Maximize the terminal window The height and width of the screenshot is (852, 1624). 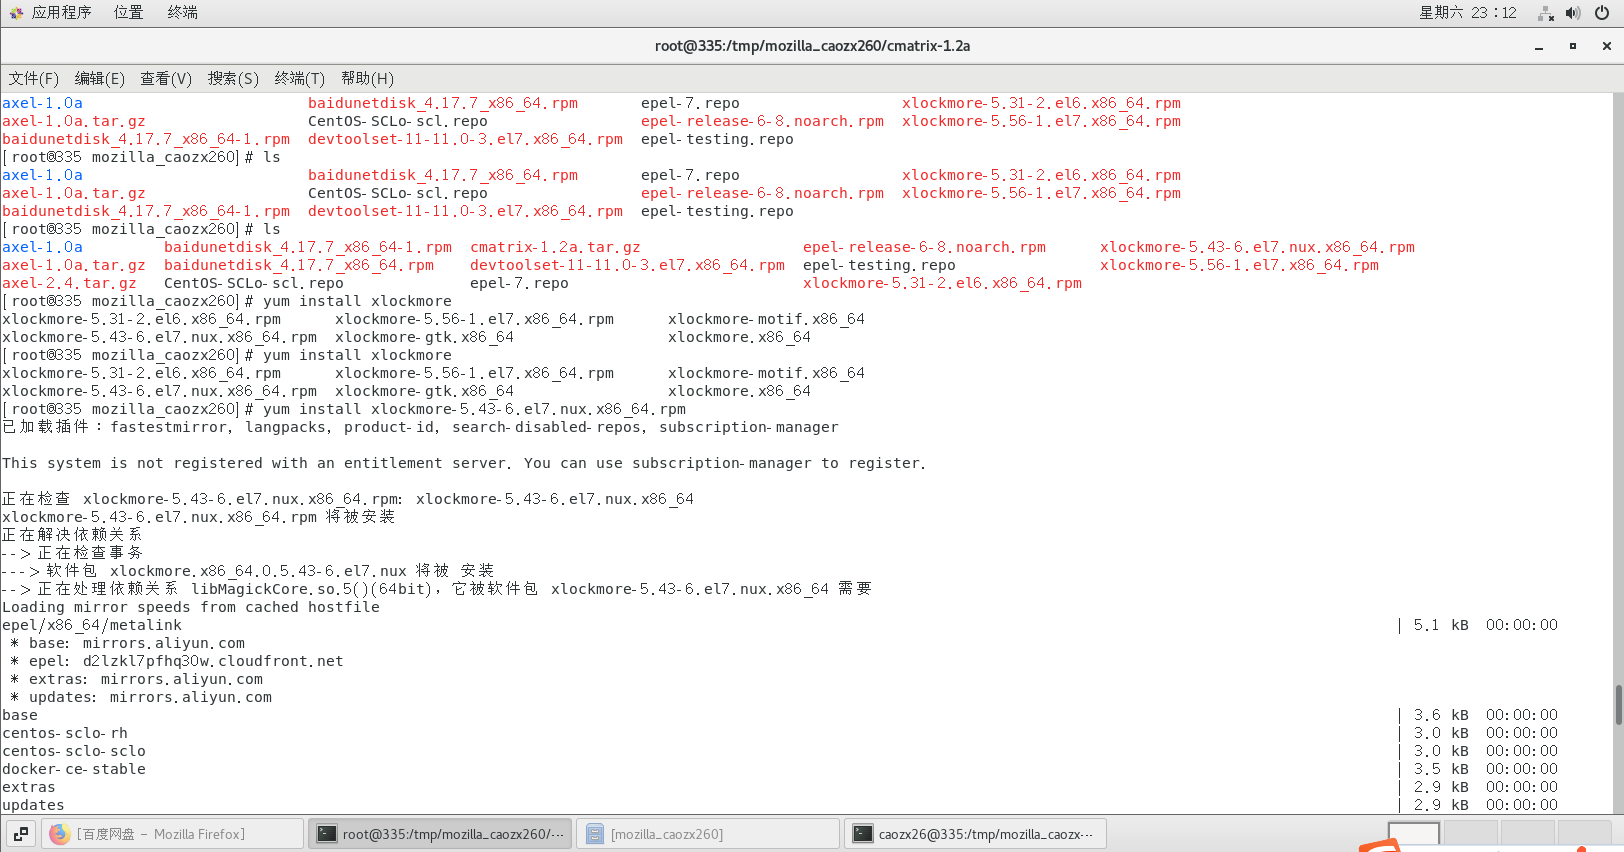tap(1573, 46)
